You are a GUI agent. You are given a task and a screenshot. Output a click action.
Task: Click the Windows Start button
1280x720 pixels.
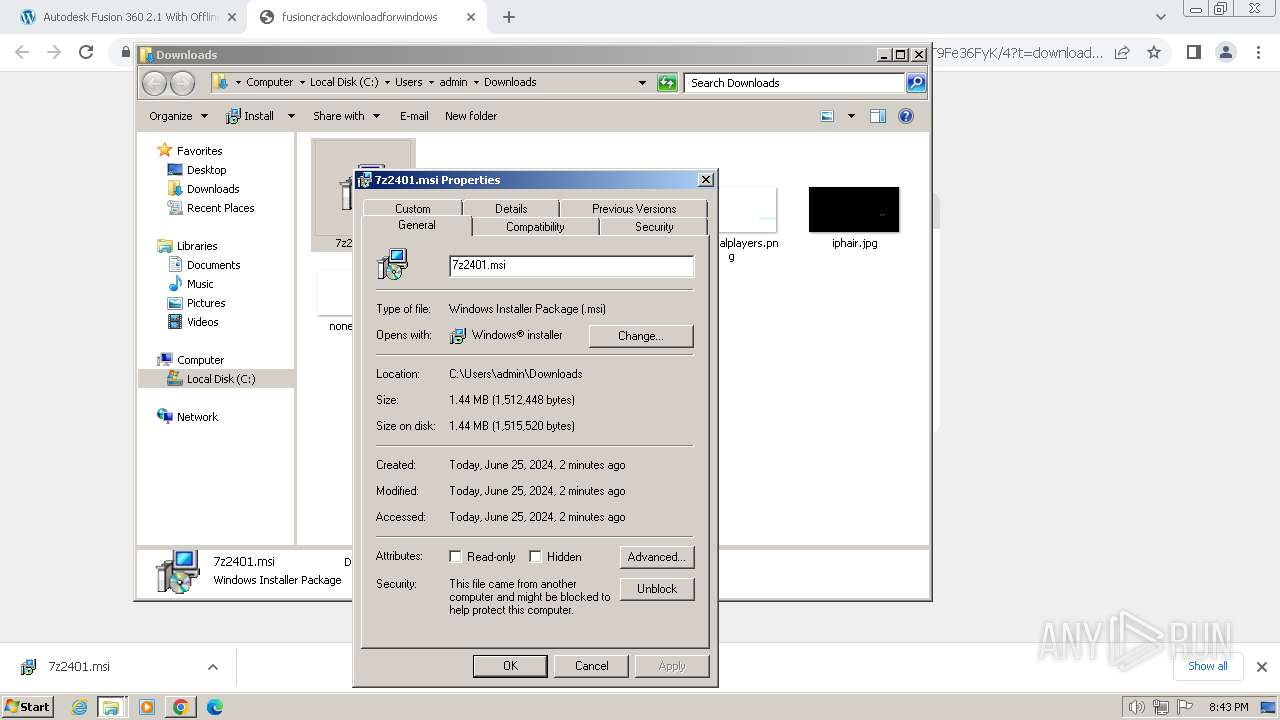27,706
